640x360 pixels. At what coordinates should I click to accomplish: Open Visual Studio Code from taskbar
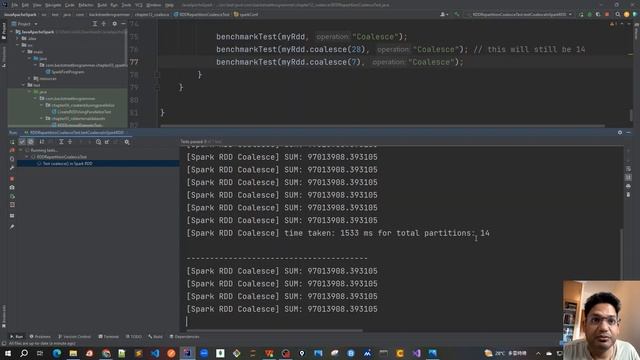(155, 353)
